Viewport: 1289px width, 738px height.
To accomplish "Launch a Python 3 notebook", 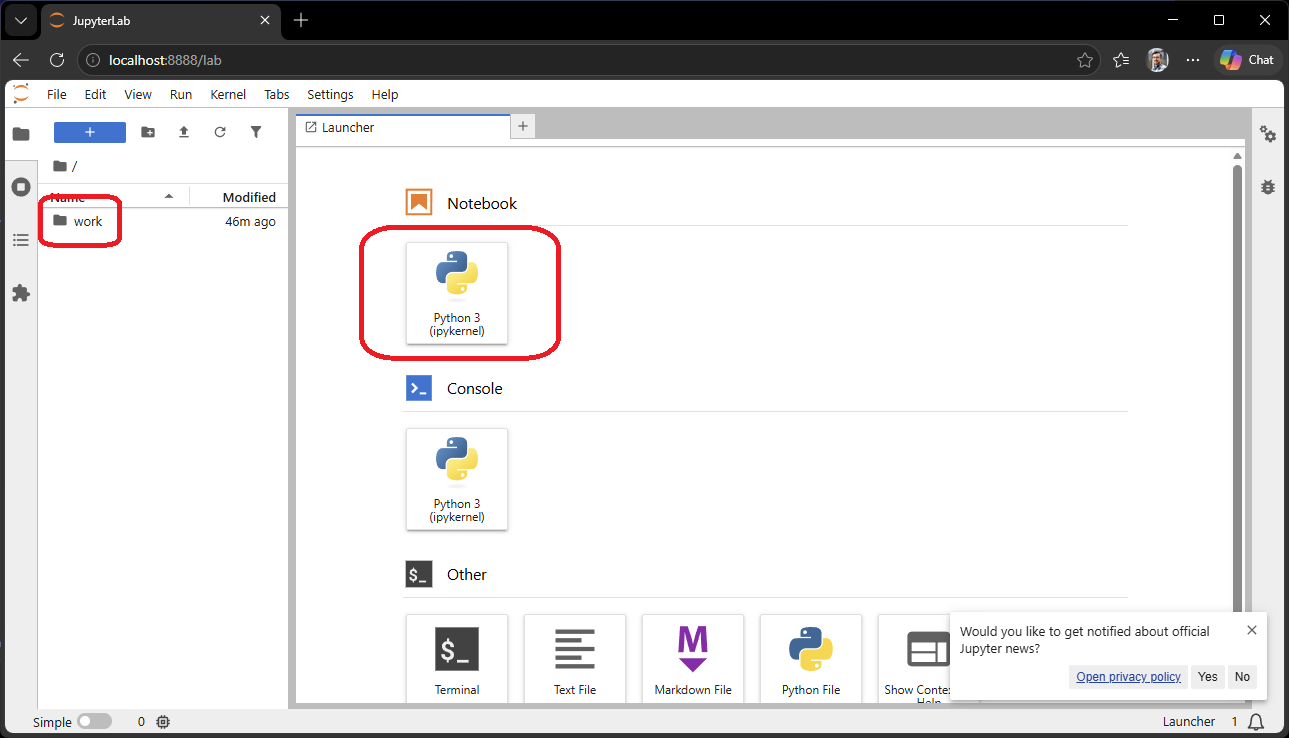I will pyautogui.click(x=457, y=293).
